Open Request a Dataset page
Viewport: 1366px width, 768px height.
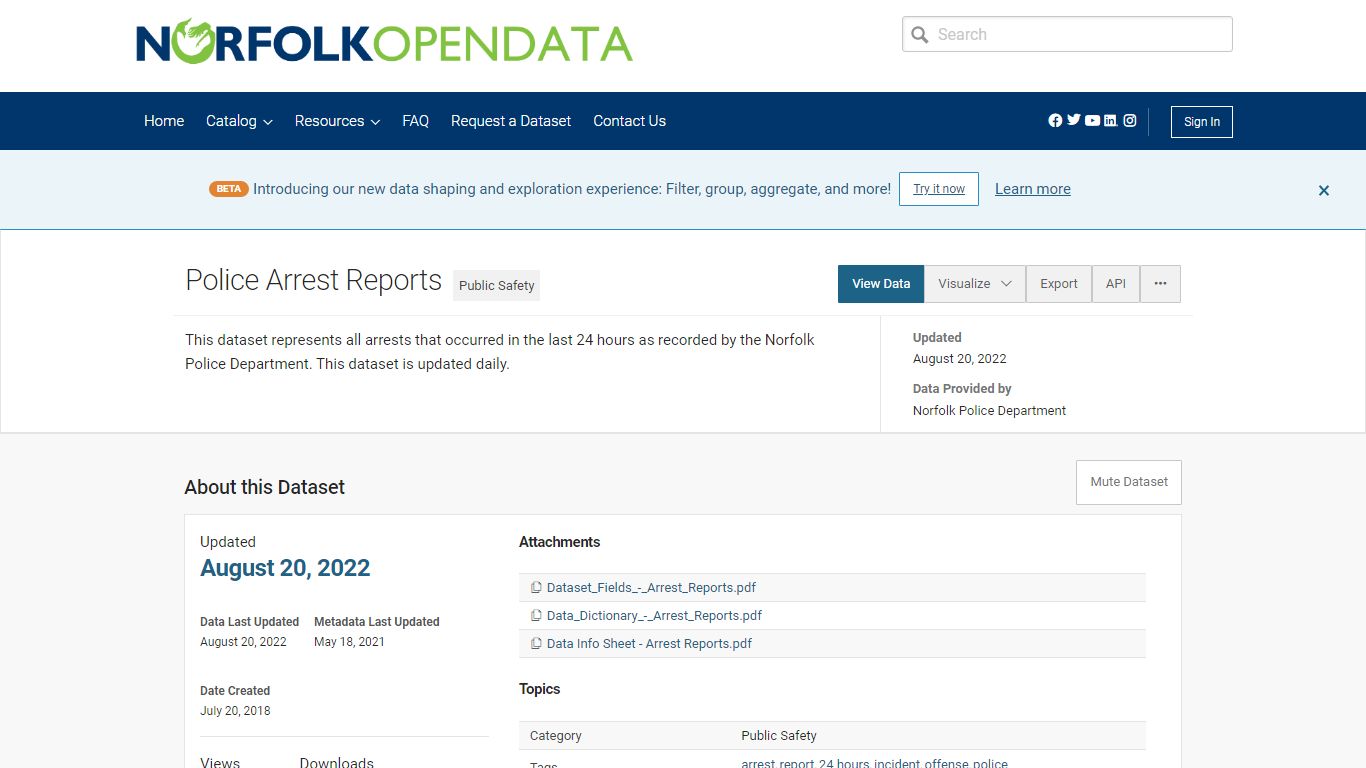click(x=511, y=121)
